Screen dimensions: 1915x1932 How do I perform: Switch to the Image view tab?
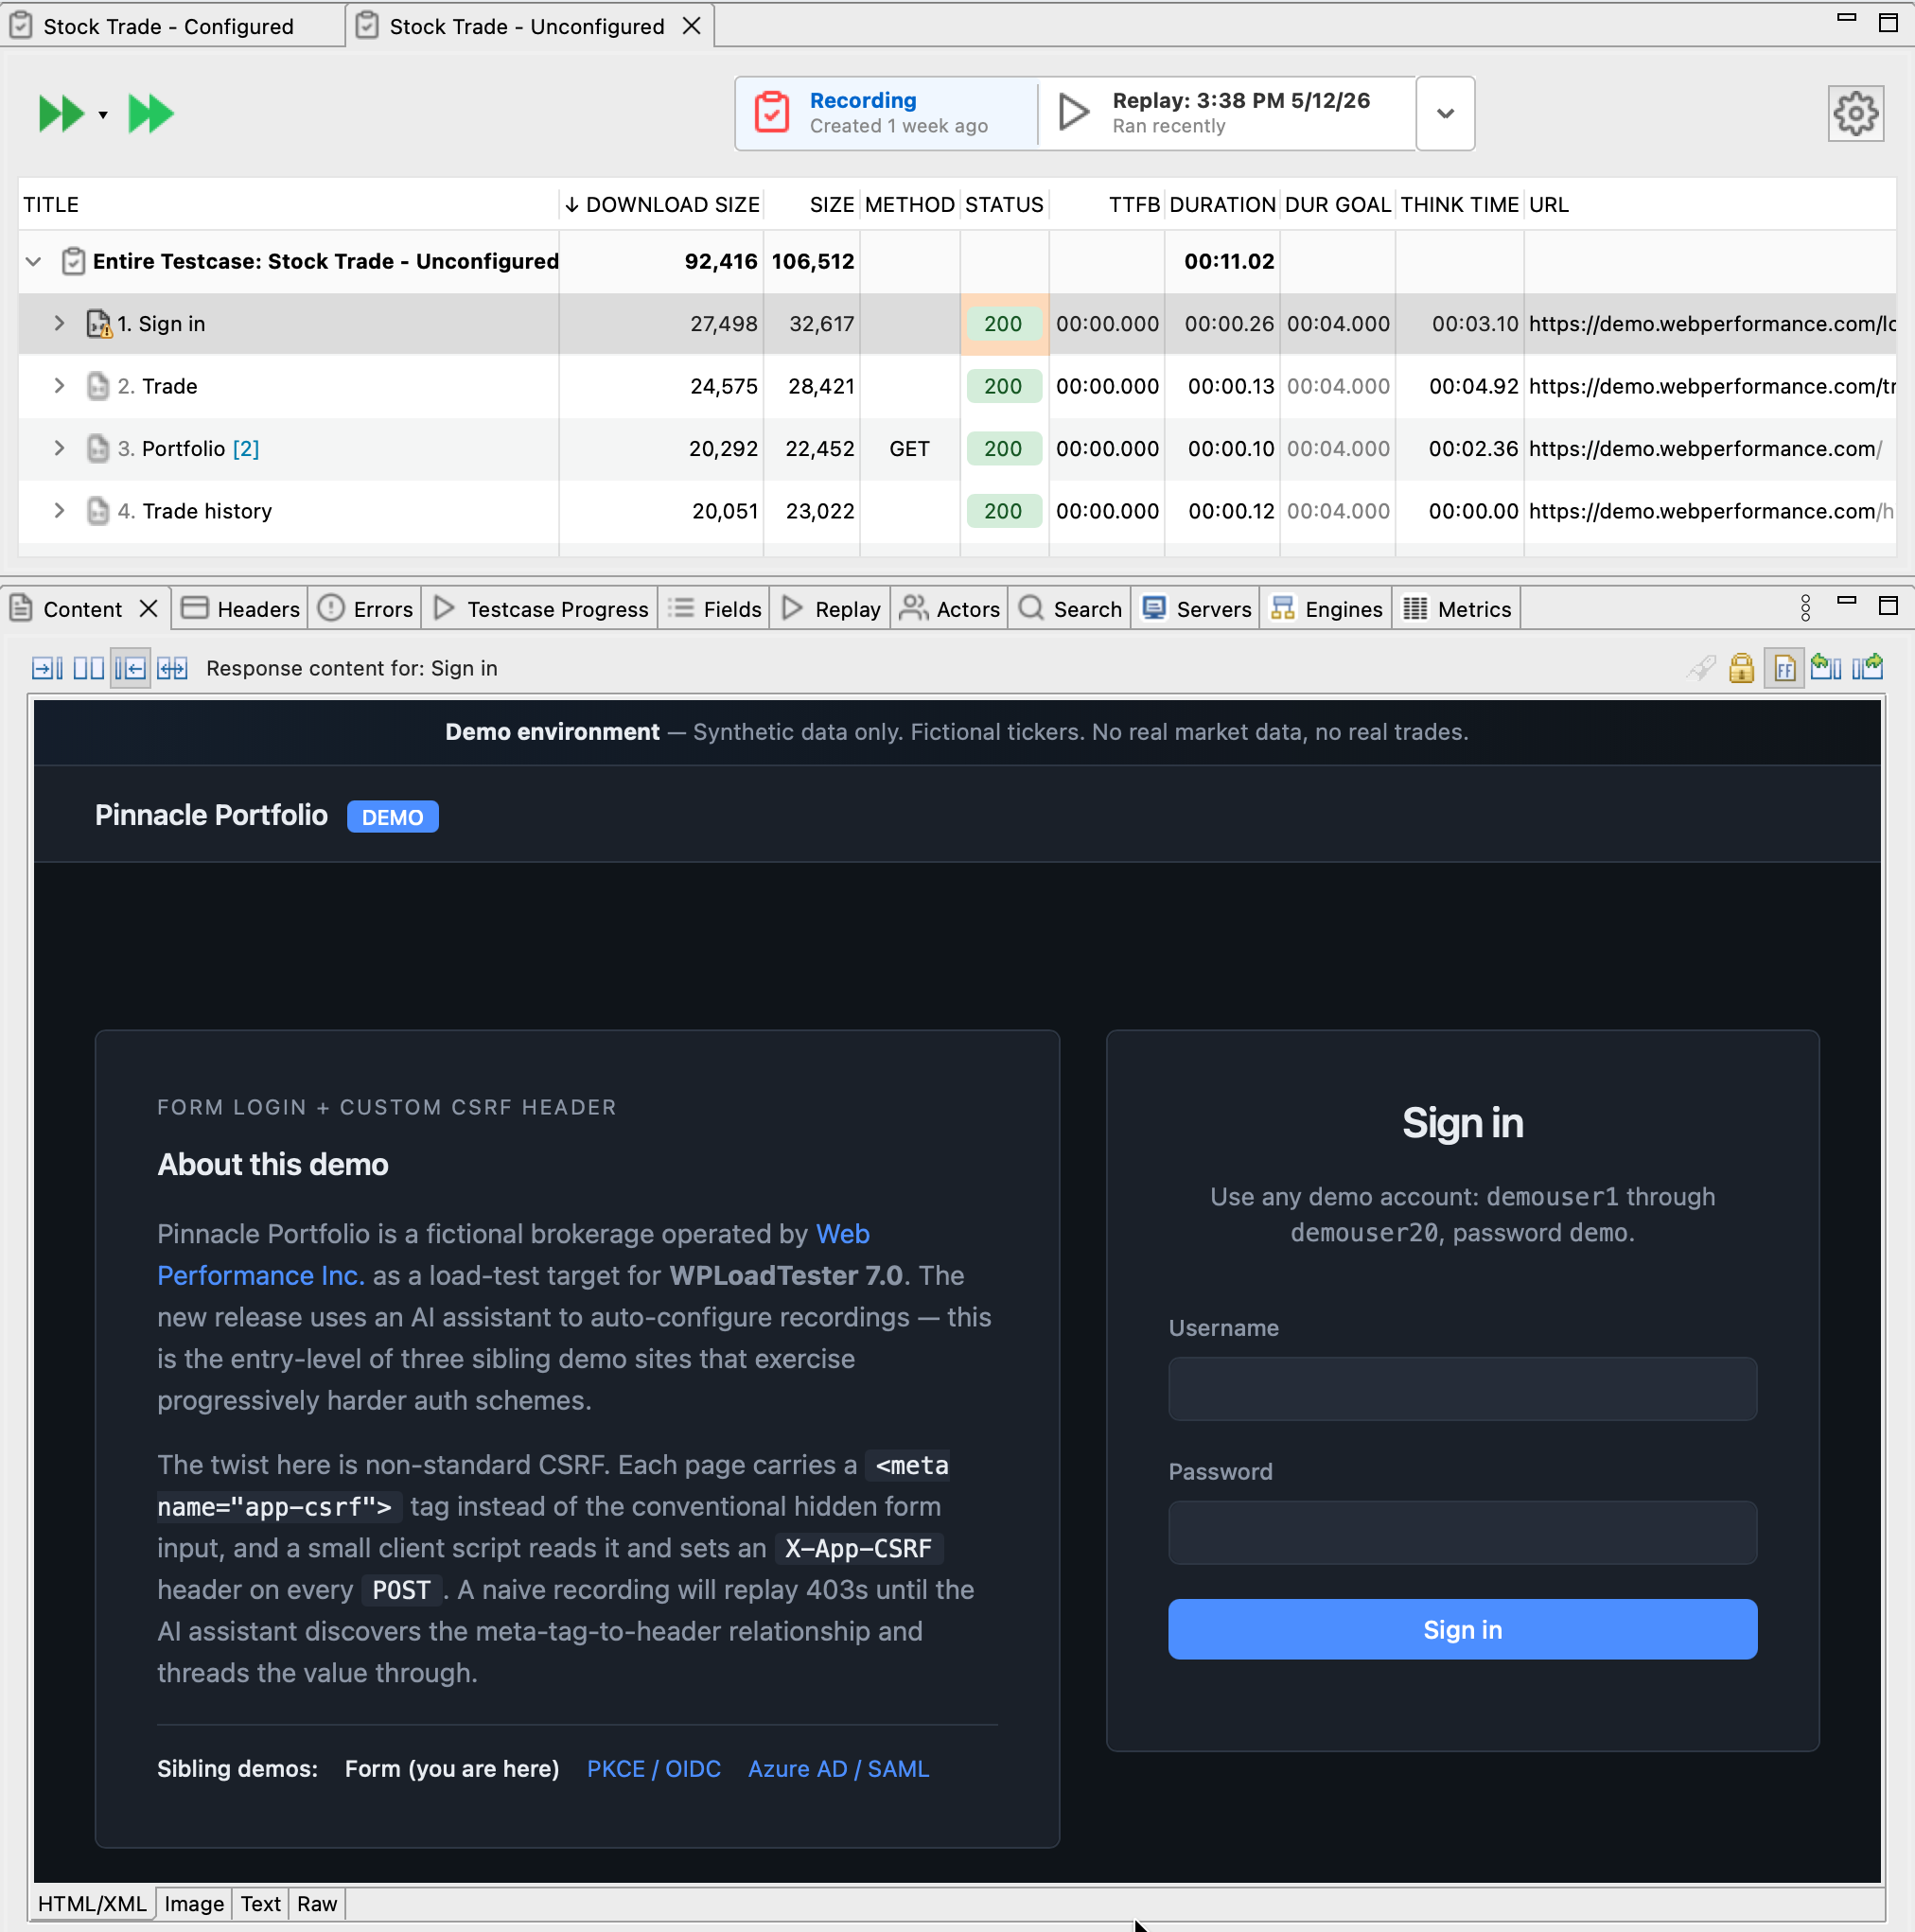[194, 1903]
